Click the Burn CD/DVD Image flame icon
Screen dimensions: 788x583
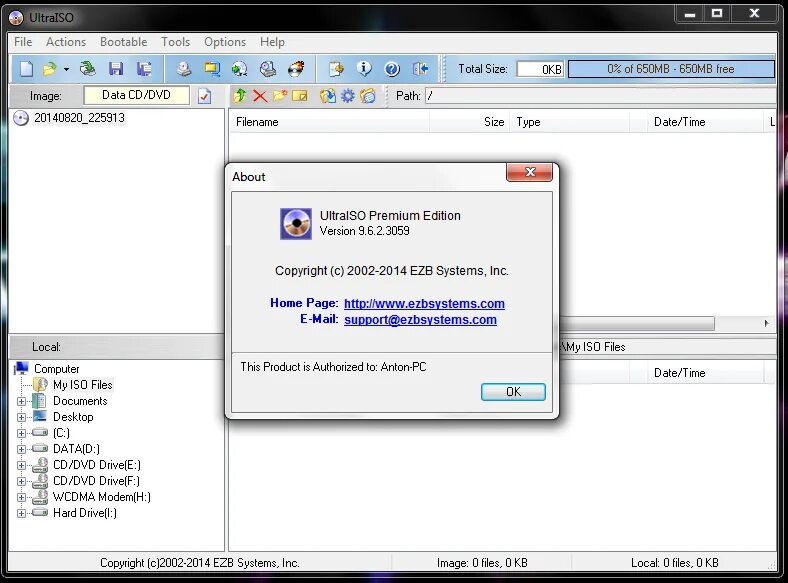pyautogui.click(x=296, y=69)
